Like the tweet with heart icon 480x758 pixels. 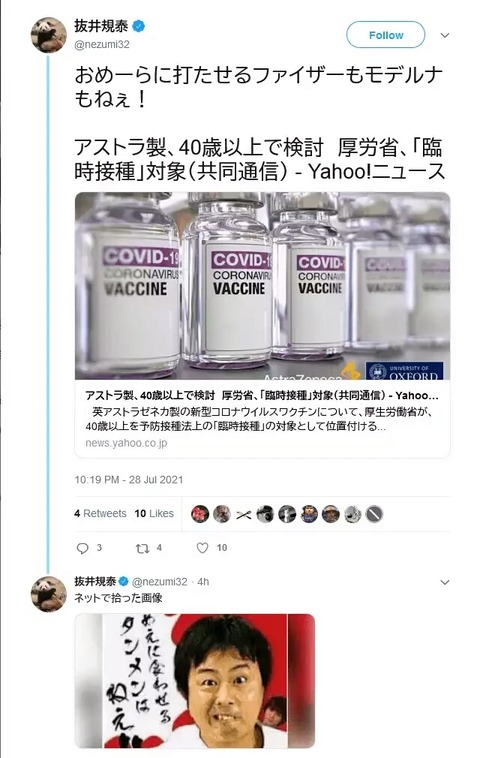click(x=203, y=548)
